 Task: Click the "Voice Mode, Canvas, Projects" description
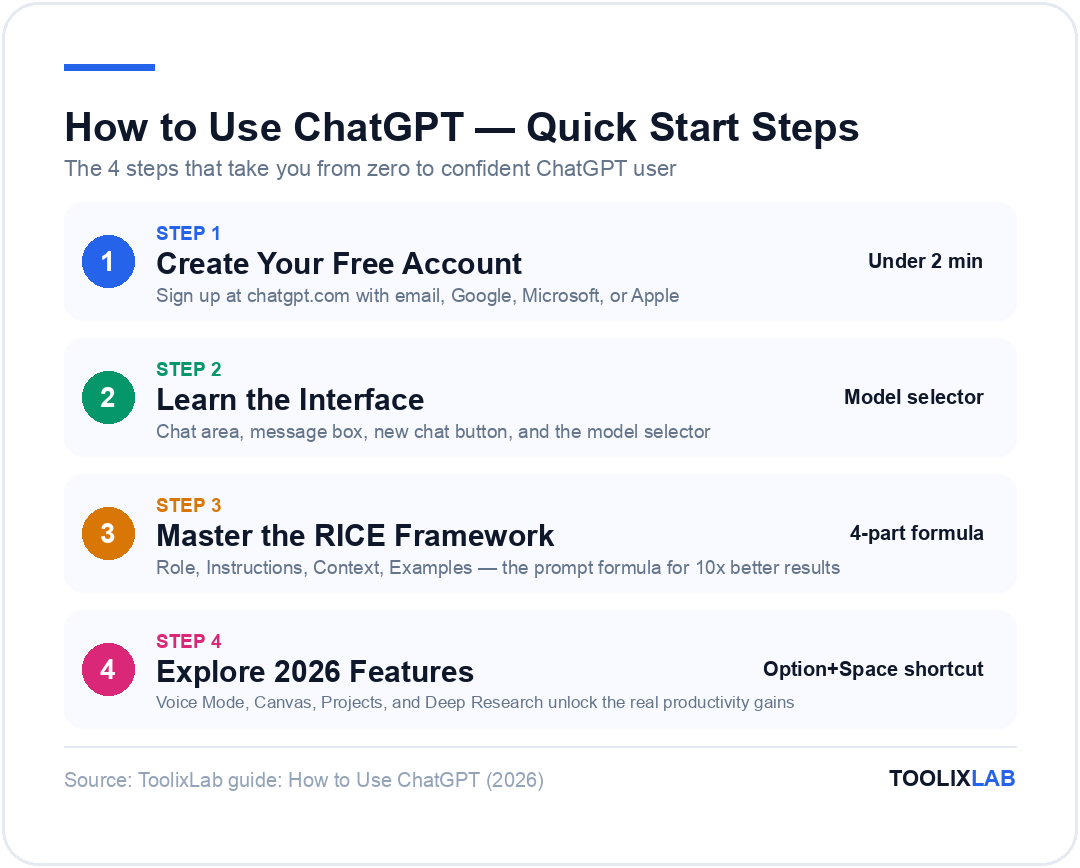pyautogui.click(x=475, y=703)
